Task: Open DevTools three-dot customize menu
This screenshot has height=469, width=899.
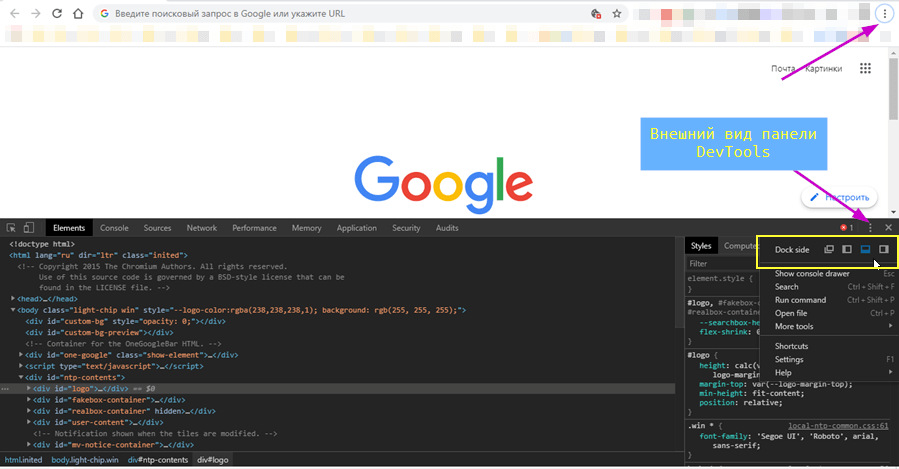Action: point(870,228)
